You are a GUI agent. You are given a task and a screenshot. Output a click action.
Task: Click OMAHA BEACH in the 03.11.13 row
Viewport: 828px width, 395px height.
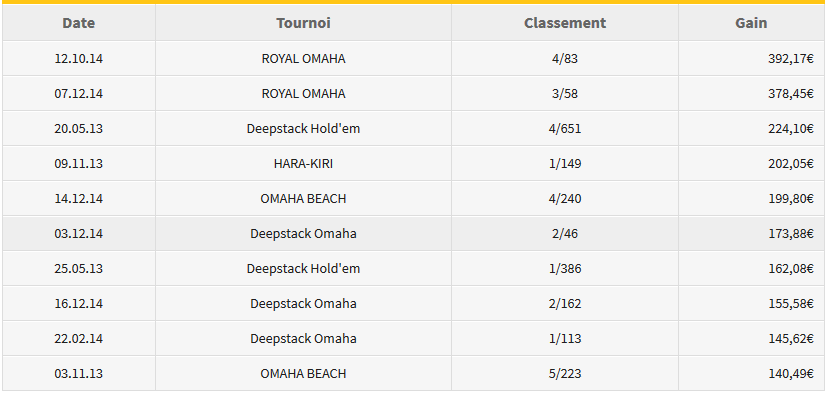pos(303,373)
